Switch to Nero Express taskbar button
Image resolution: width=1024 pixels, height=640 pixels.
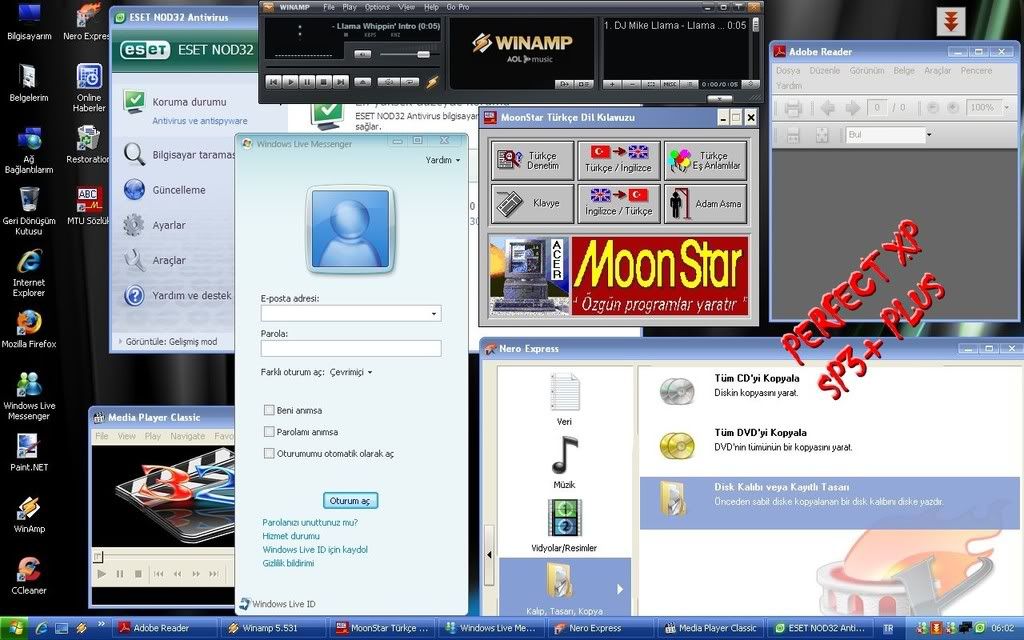601,628
